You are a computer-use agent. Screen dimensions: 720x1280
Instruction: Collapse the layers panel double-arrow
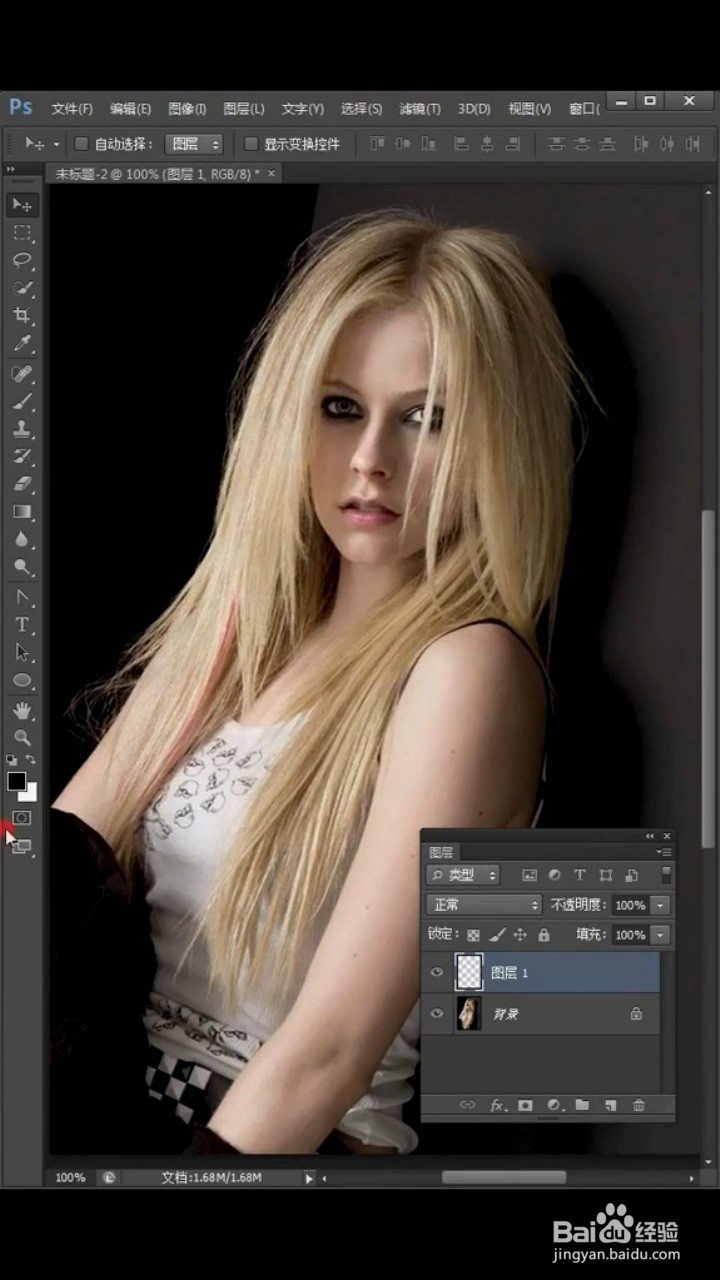tap(650, 836)
